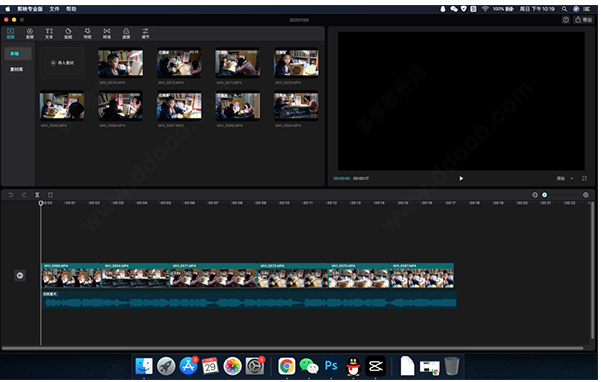Open QQ penguin app from the Dock
The width and height of the screenshot is (601, 382).
tap(353, 367)
